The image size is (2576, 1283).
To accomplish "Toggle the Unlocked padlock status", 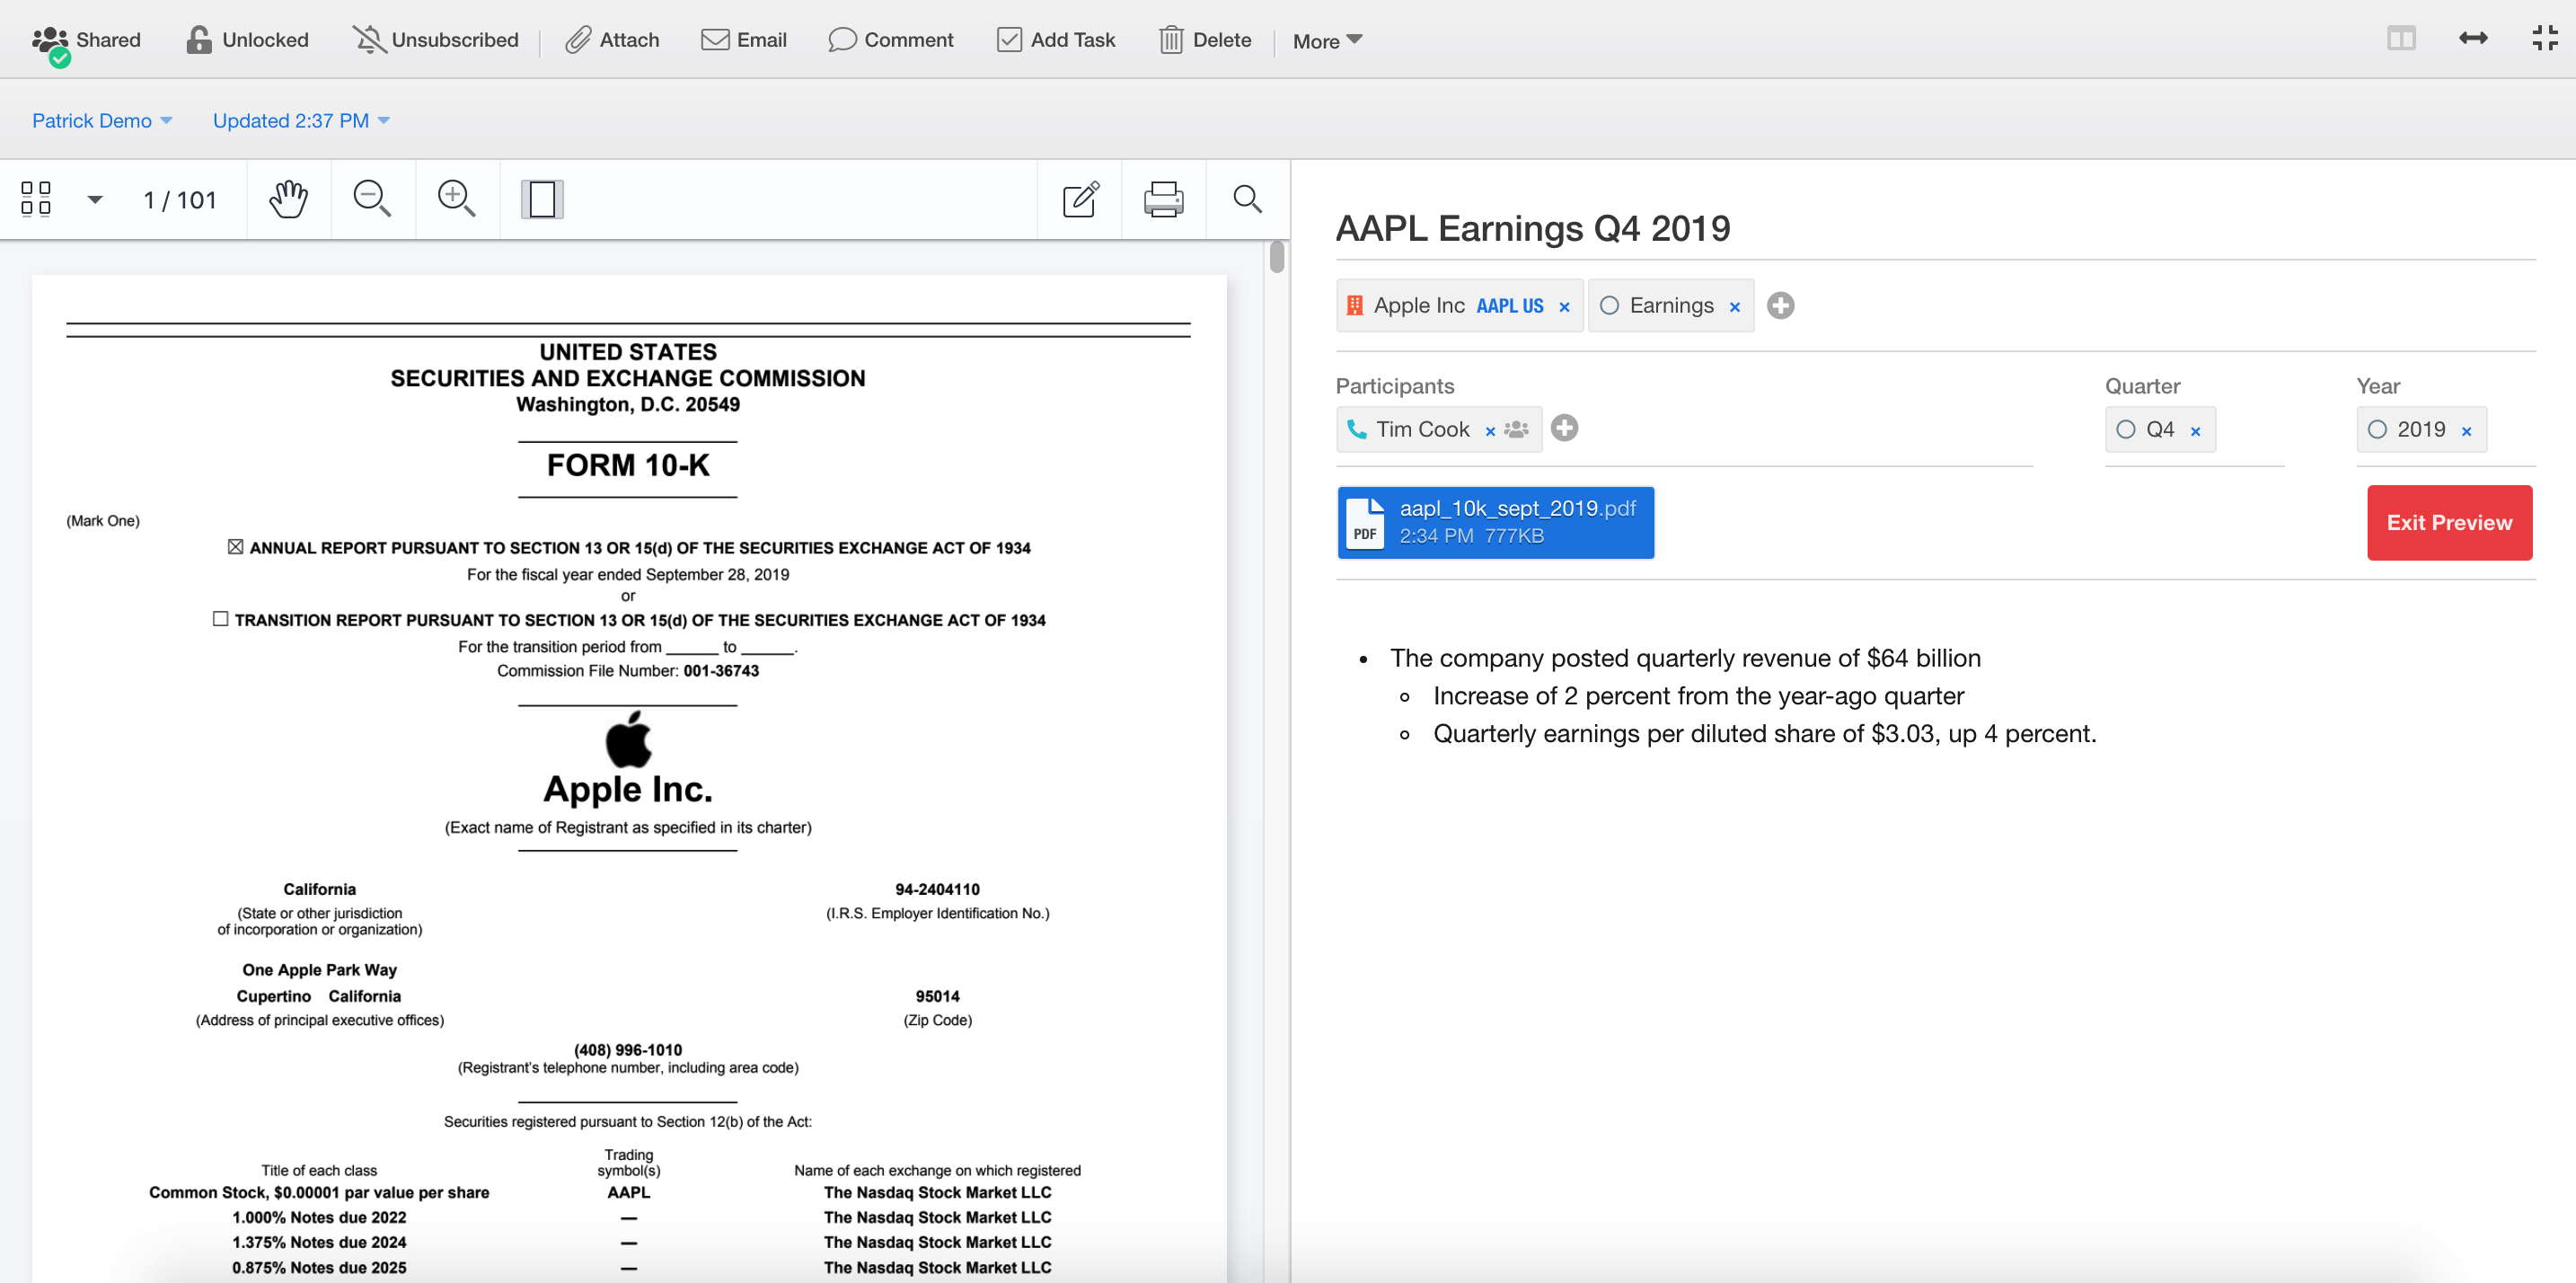I will click(x=247, y=40).
